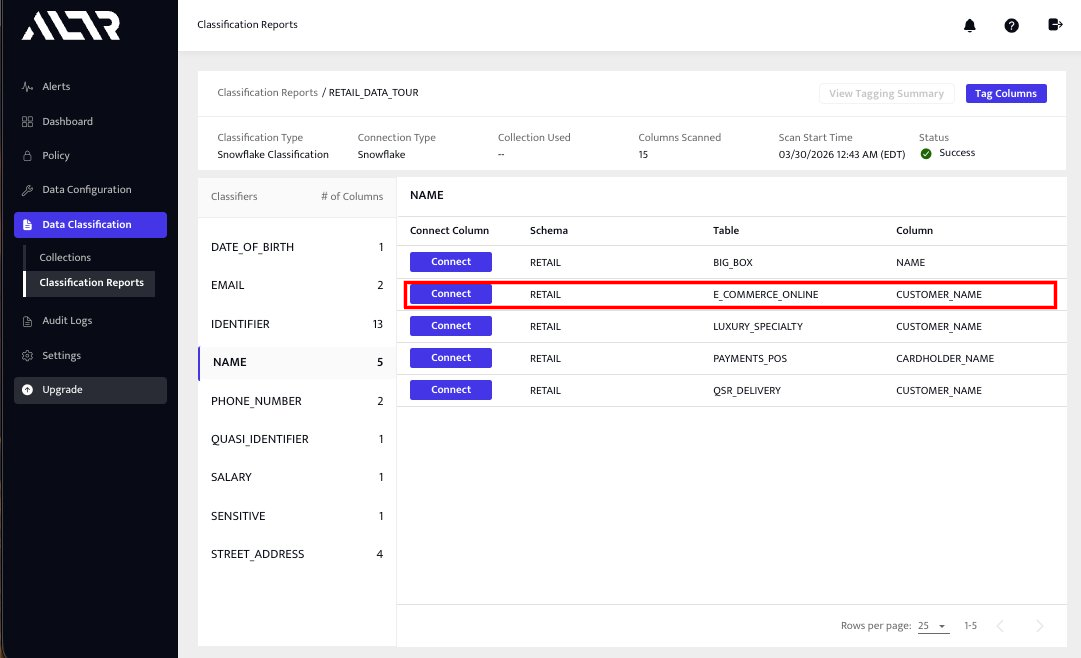Open the help question mark icon
Screen dimensions: 1081x658
1011,25
